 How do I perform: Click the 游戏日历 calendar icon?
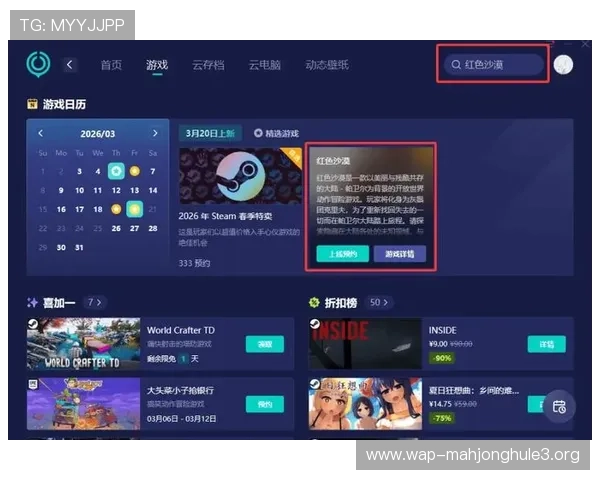point(33,104)
